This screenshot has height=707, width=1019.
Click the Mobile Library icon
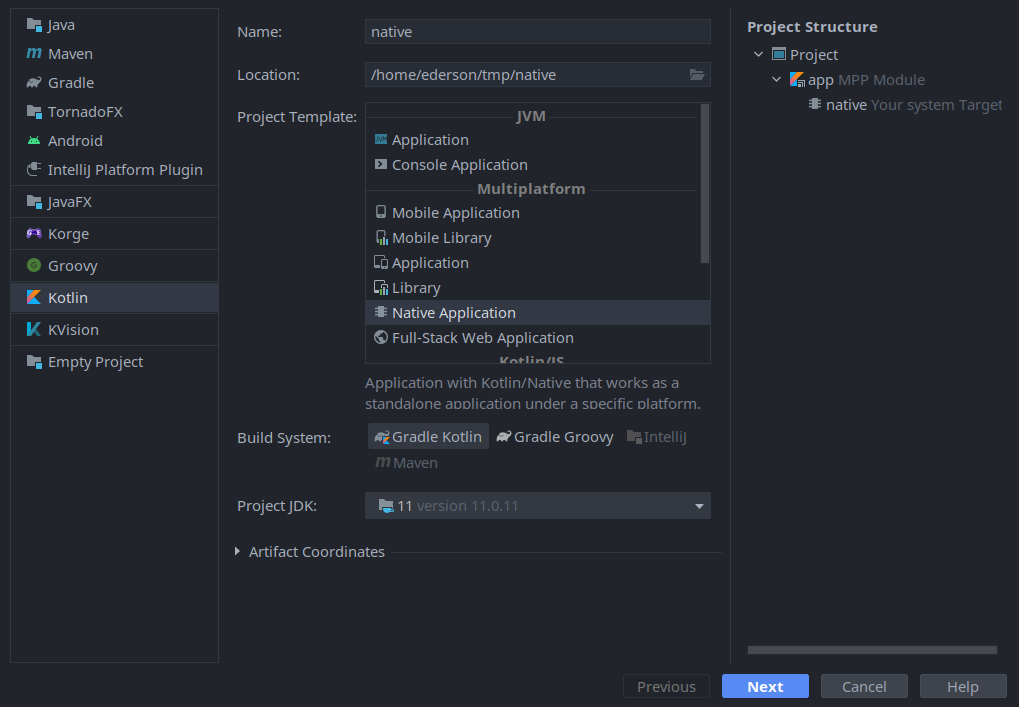(x=381, y=238)
